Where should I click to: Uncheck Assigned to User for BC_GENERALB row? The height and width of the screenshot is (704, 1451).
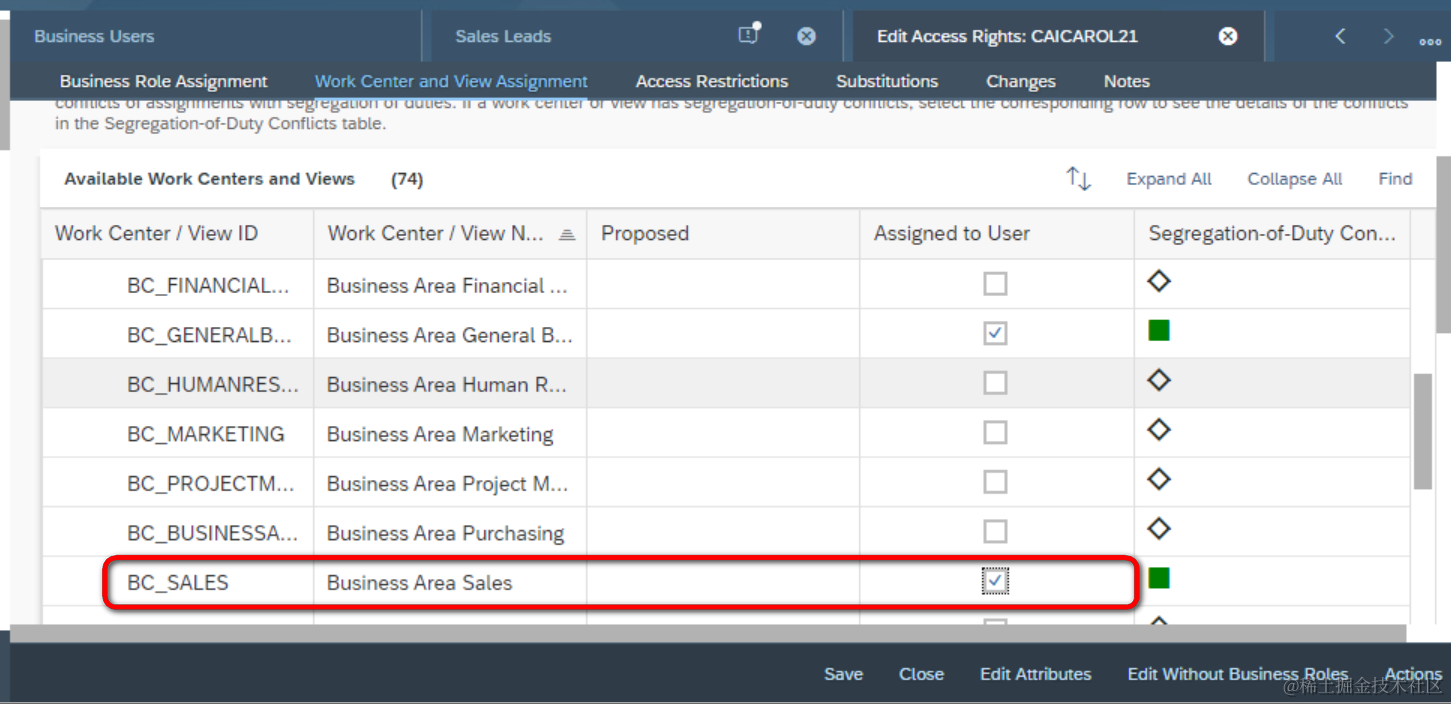point(995,333)
